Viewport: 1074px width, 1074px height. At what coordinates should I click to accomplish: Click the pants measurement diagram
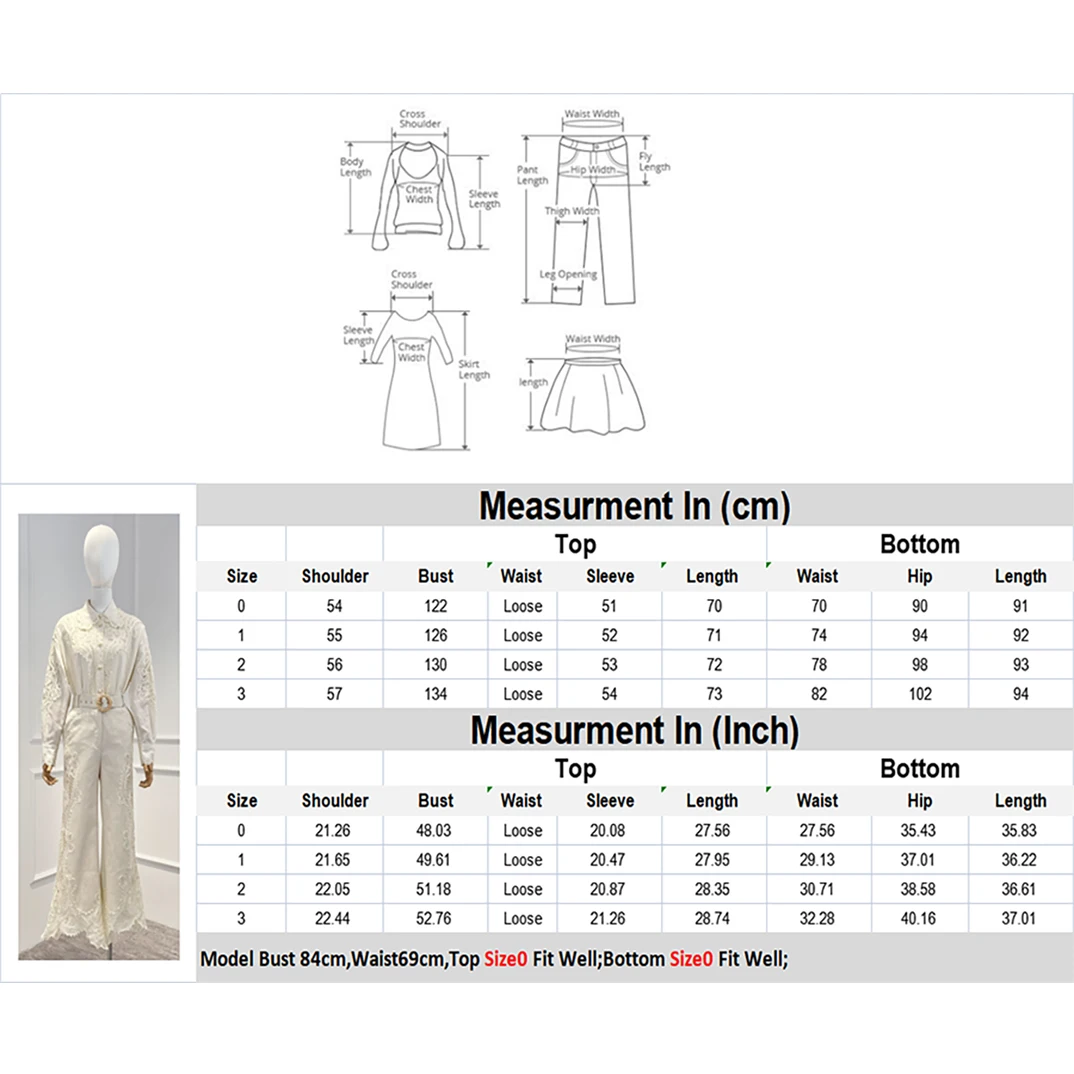[593, 208]
